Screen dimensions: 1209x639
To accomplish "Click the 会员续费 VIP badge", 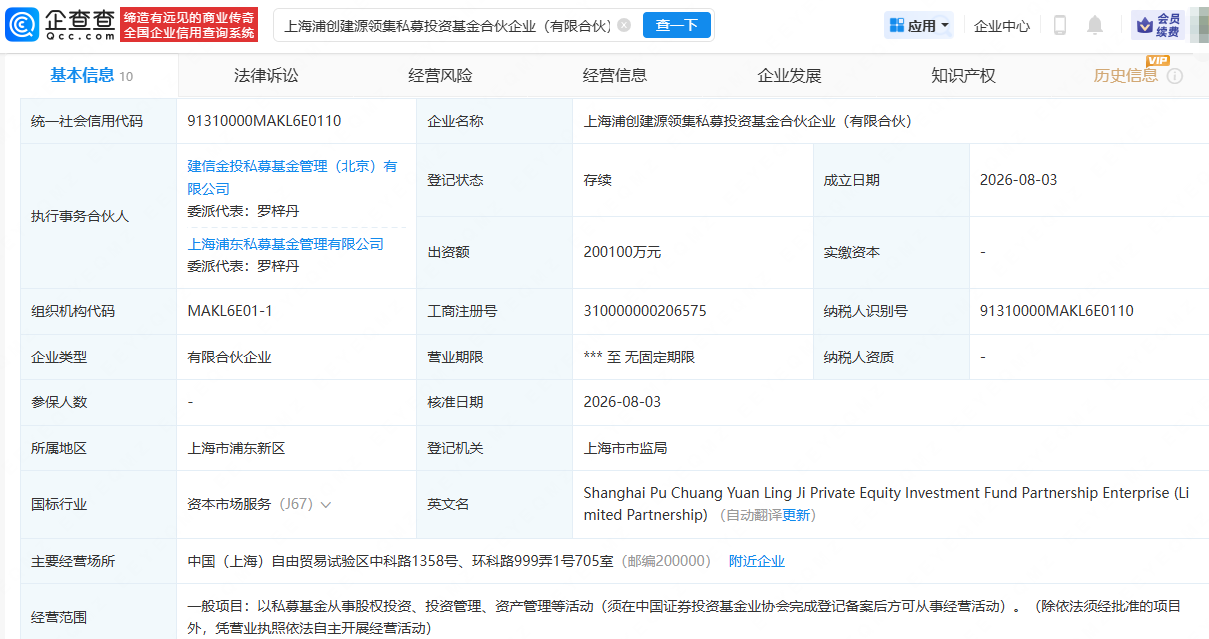I will tap(1157, 25).
